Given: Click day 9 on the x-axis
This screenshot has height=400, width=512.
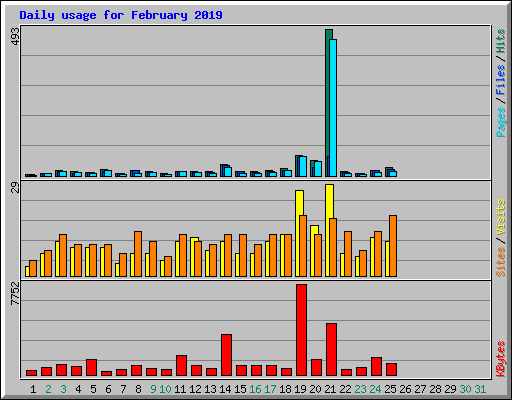Looking at the screenshot, I should [x=153, y=389].
